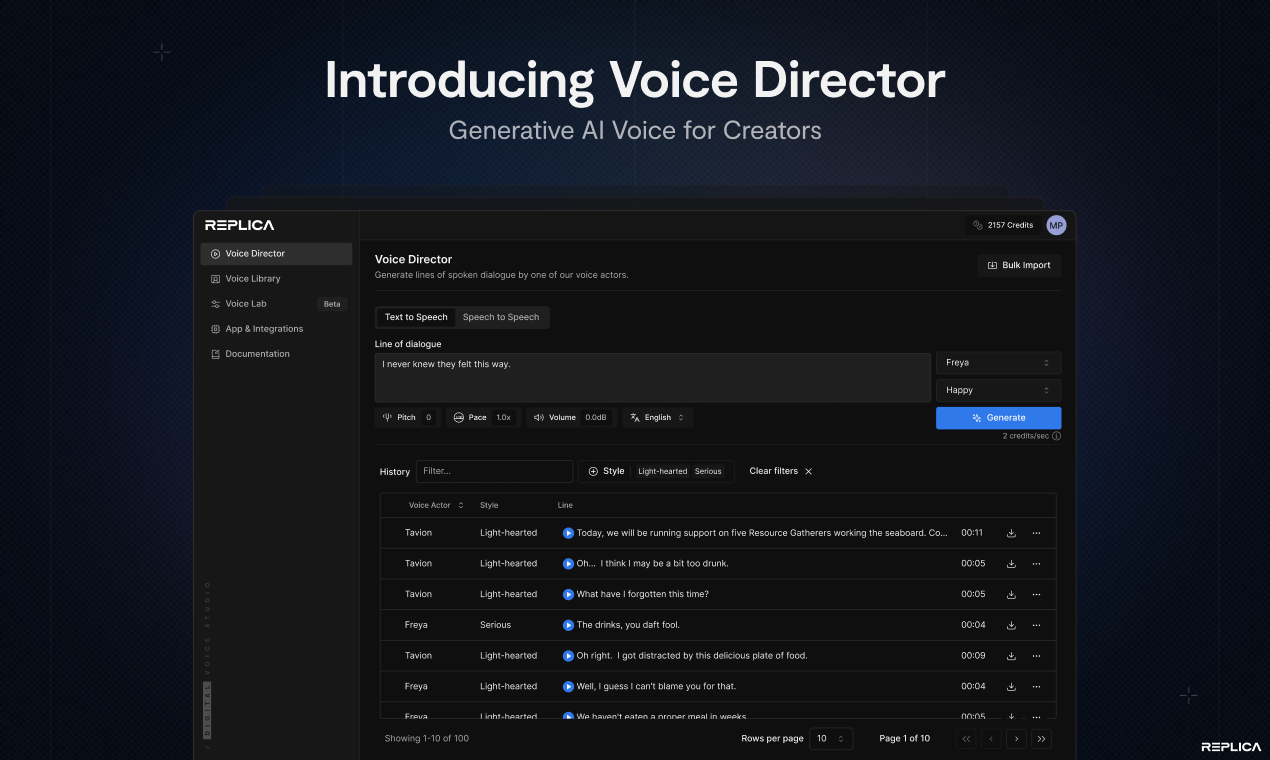Play the drunk Tavion line
Screen dimensions: 1270x760
(569, 563)
